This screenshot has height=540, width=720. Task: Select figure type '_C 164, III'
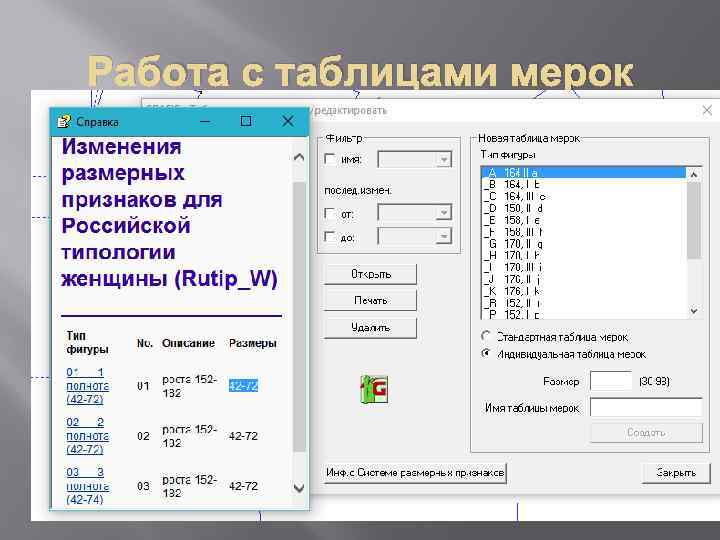tap(584, 197)
